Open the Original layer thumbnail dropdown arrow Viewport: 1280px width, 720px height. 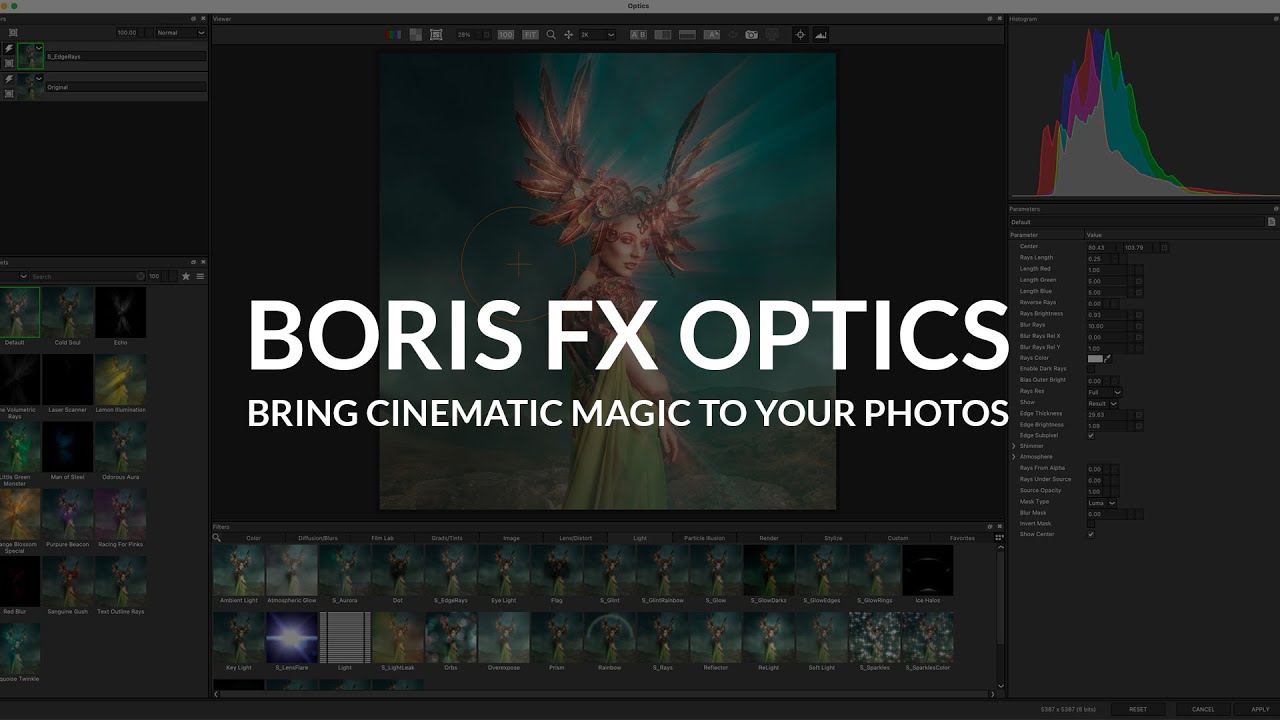click(x=39, y=78)
